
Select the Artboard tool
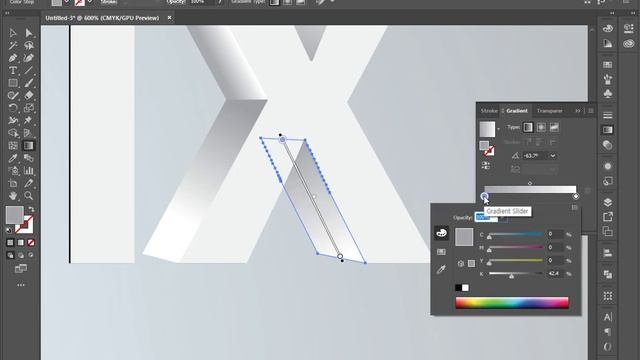click(x=13, y=183)
